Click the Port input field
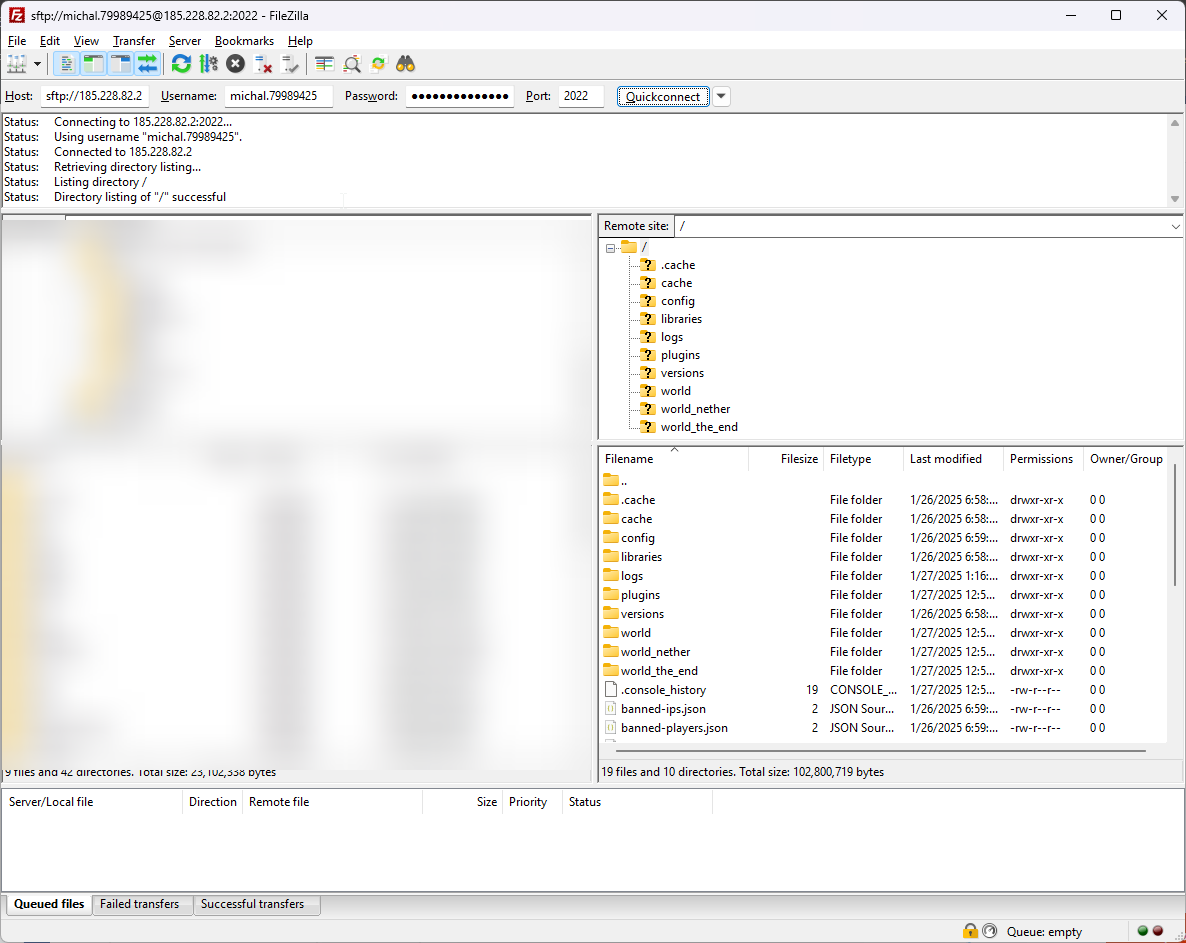 coord(581,96)
